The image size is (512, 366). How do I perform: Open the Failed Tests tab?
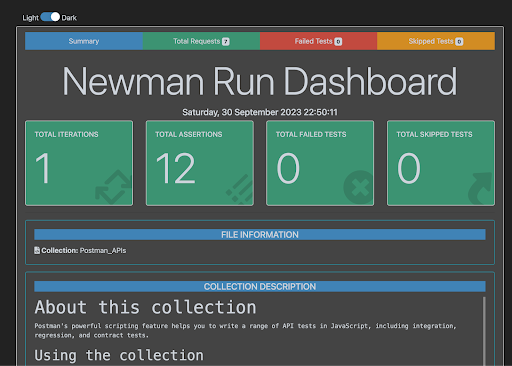[x=318, y=41]
